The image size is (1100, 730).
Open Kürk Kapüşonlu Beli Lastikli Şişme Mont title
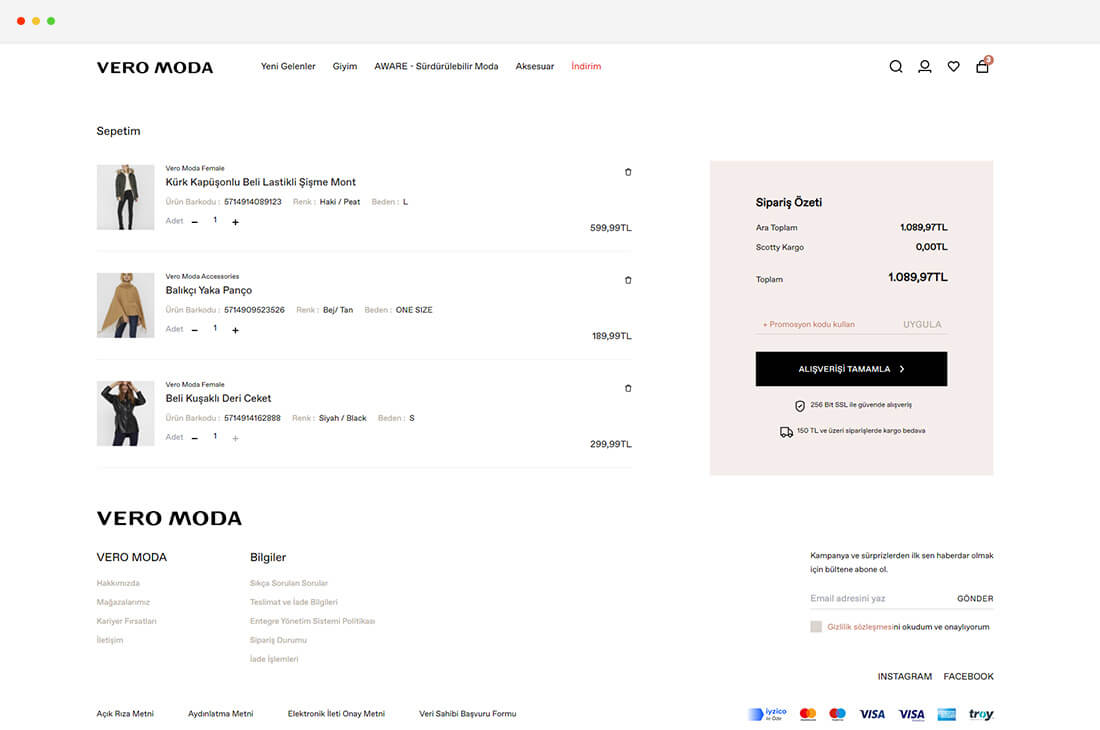[x=260, y=182]
